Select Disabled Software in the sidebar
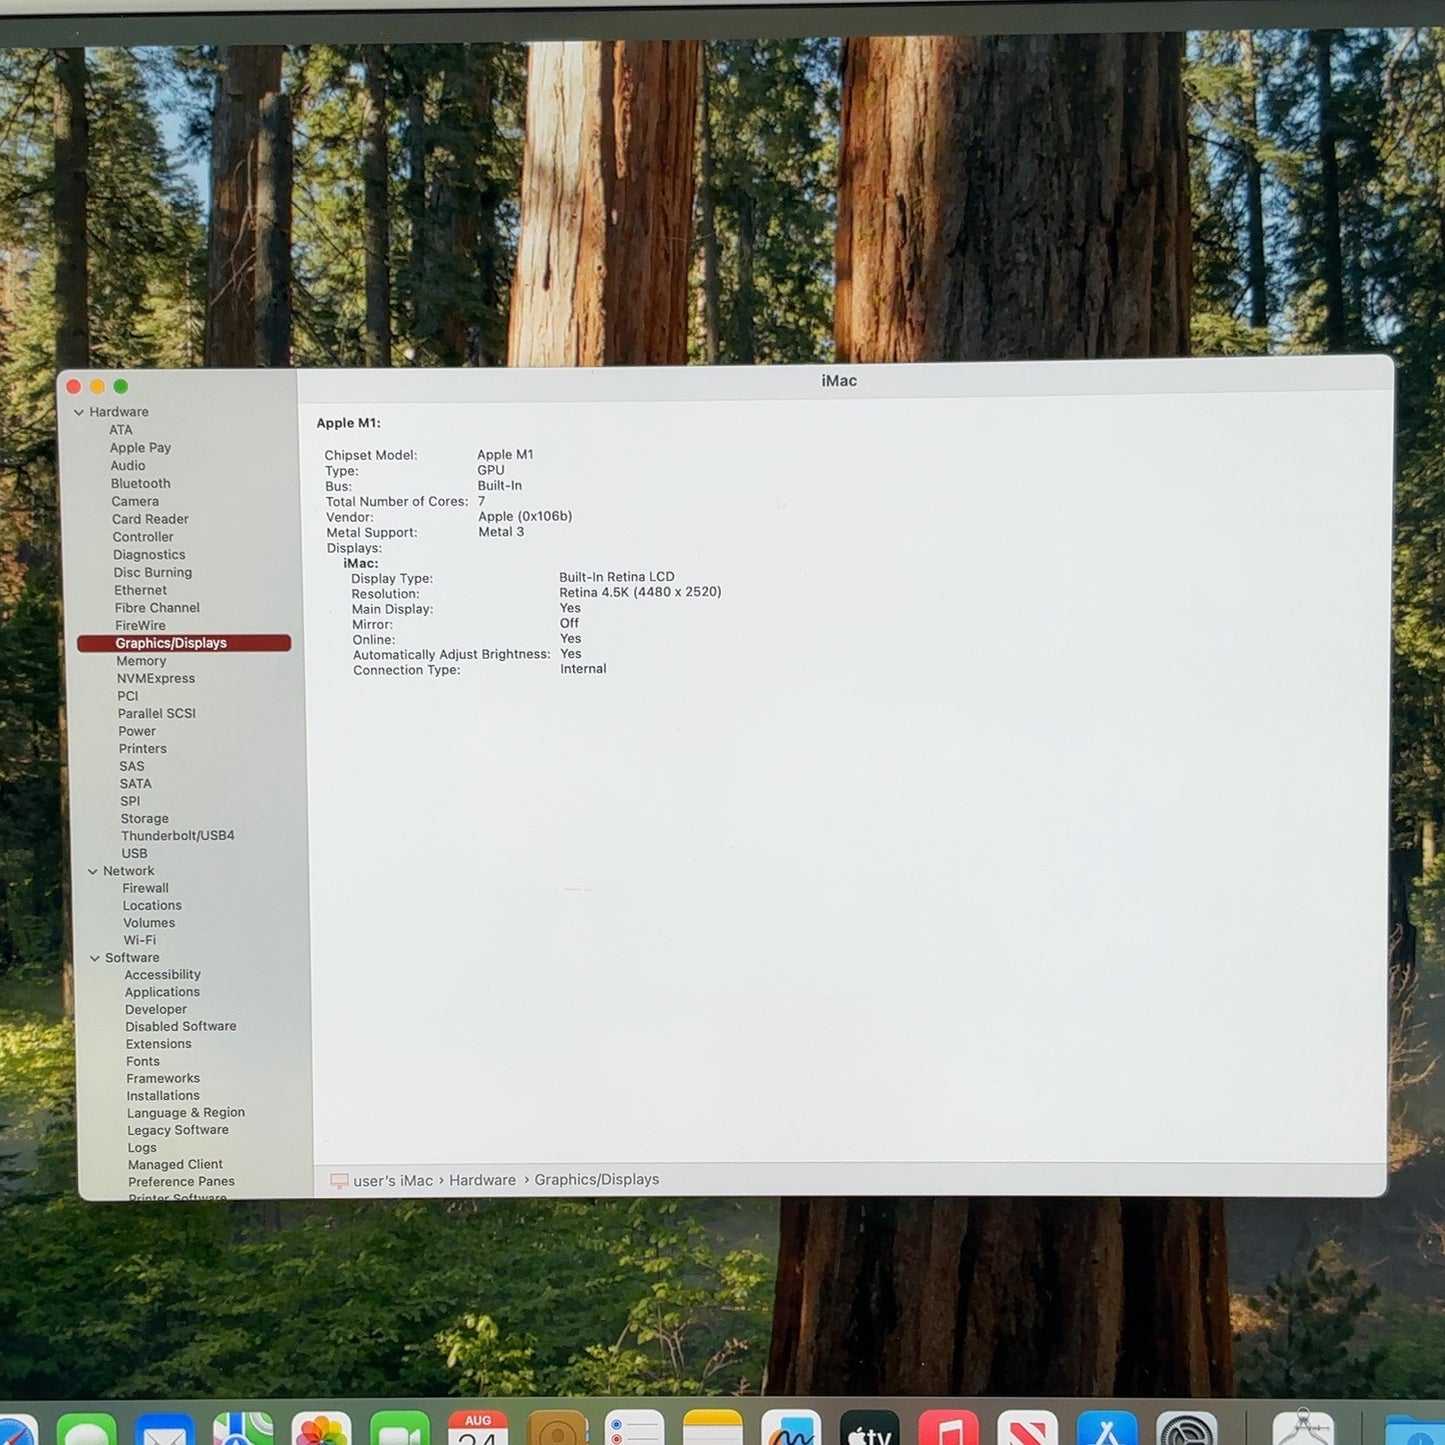This screenshot has width=1445, height=1445. [181, 1027]
